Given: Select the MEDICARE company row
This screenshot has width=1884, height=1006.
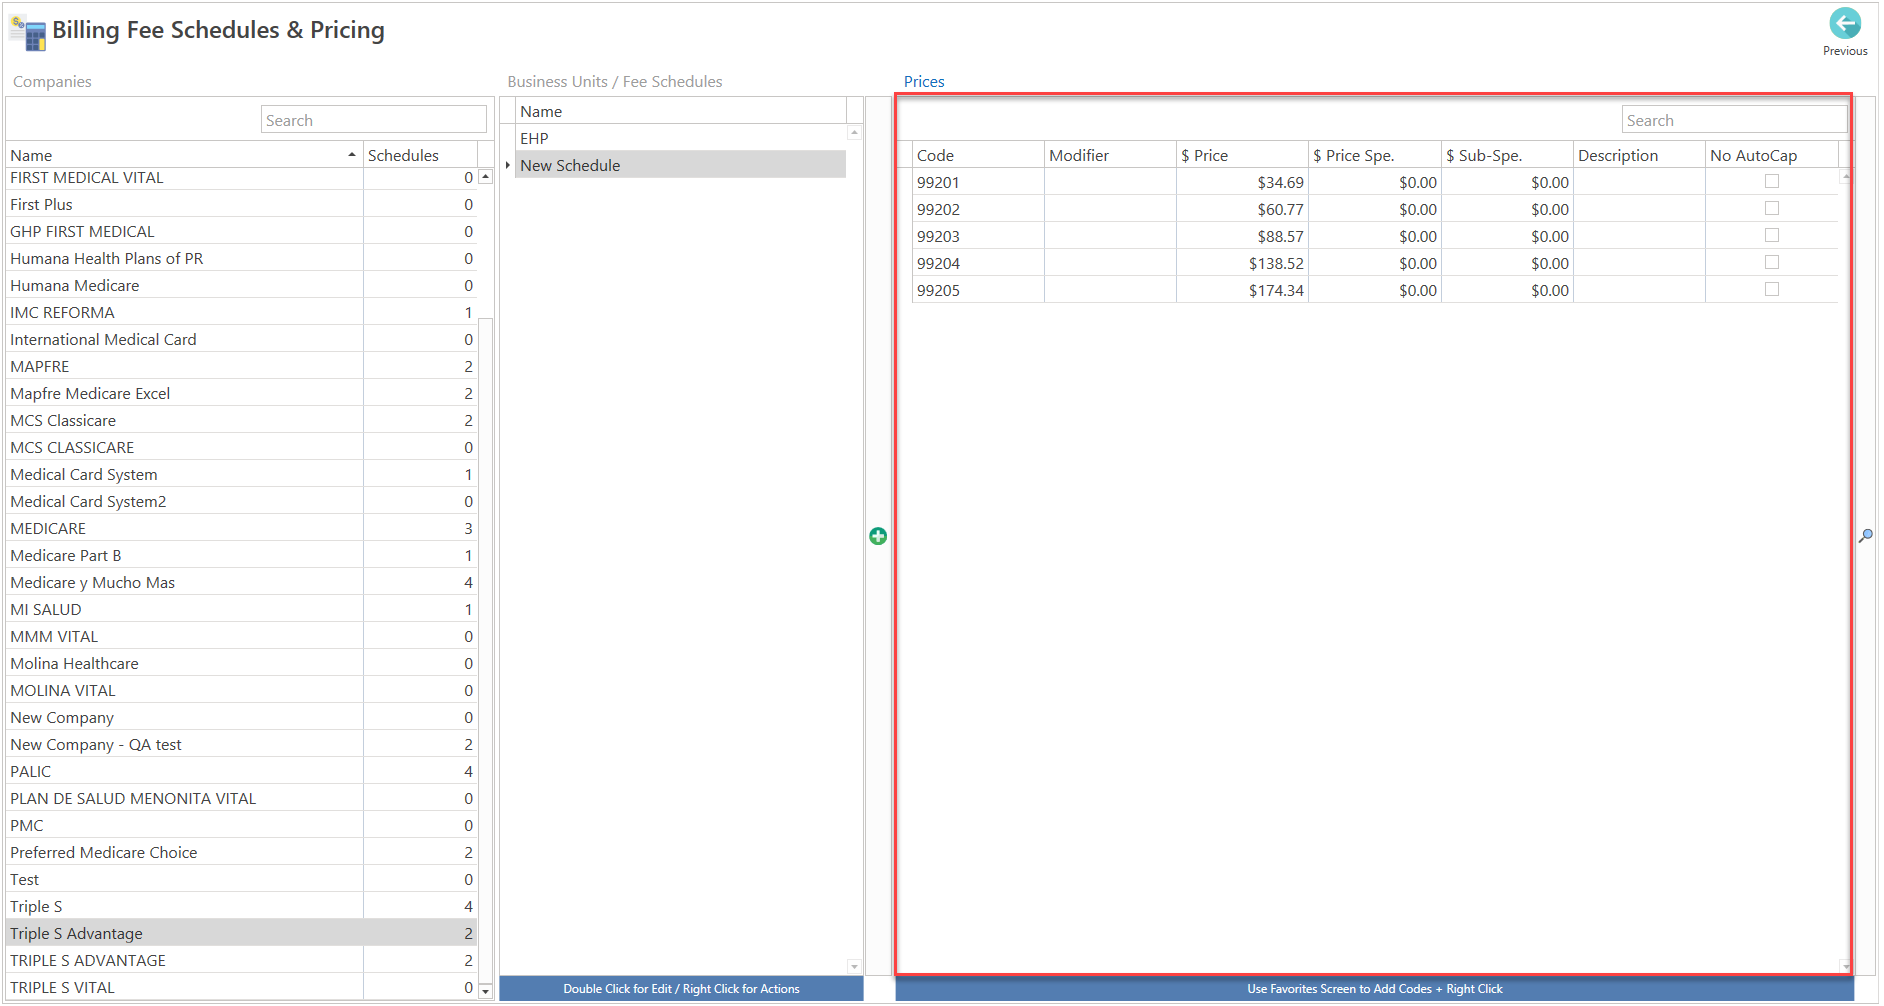Looking at the screenshot, I should point(241,528).
